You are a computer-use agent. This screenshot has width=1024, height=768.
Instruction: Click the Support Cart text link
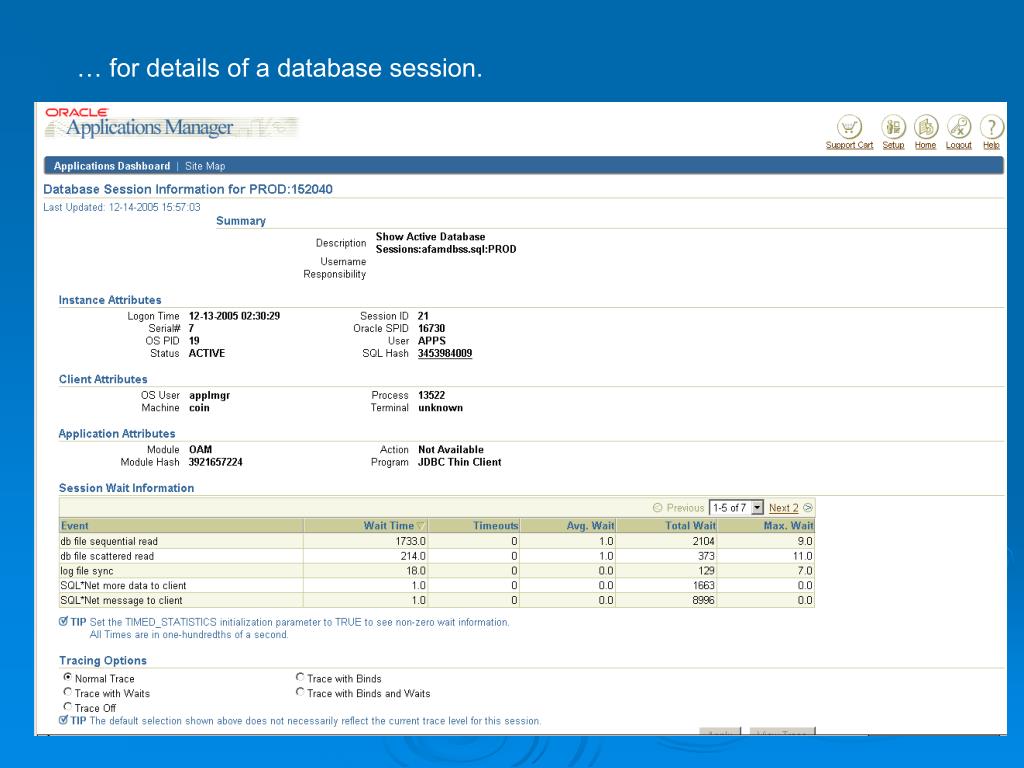[x=849, y=145]
